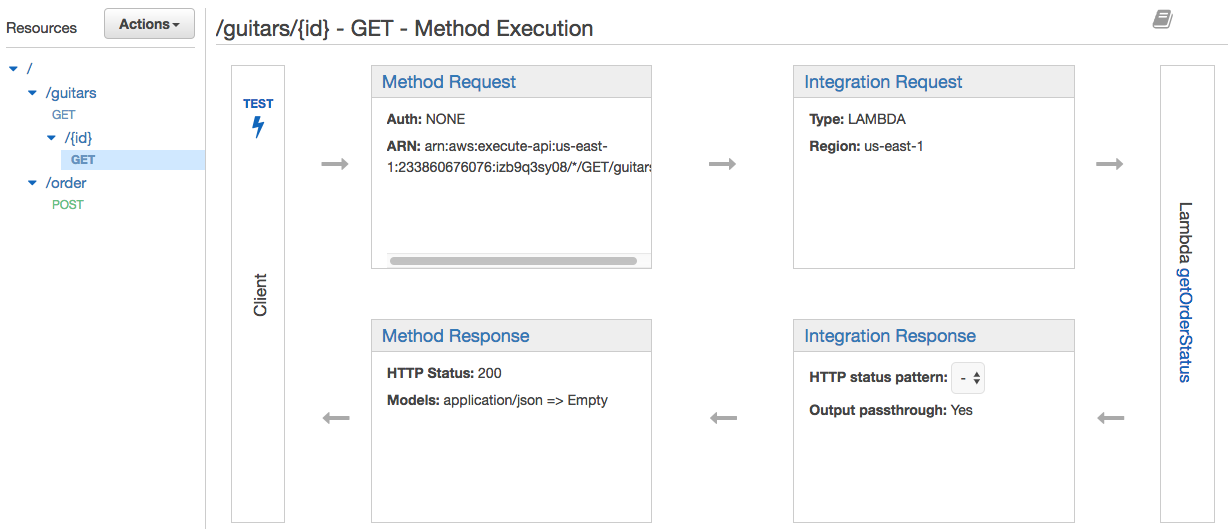Image resolution: width=1228 pixels, height=529 pixels.
Task: Open the Integration Response settings
Action: [x=890, y=336]
